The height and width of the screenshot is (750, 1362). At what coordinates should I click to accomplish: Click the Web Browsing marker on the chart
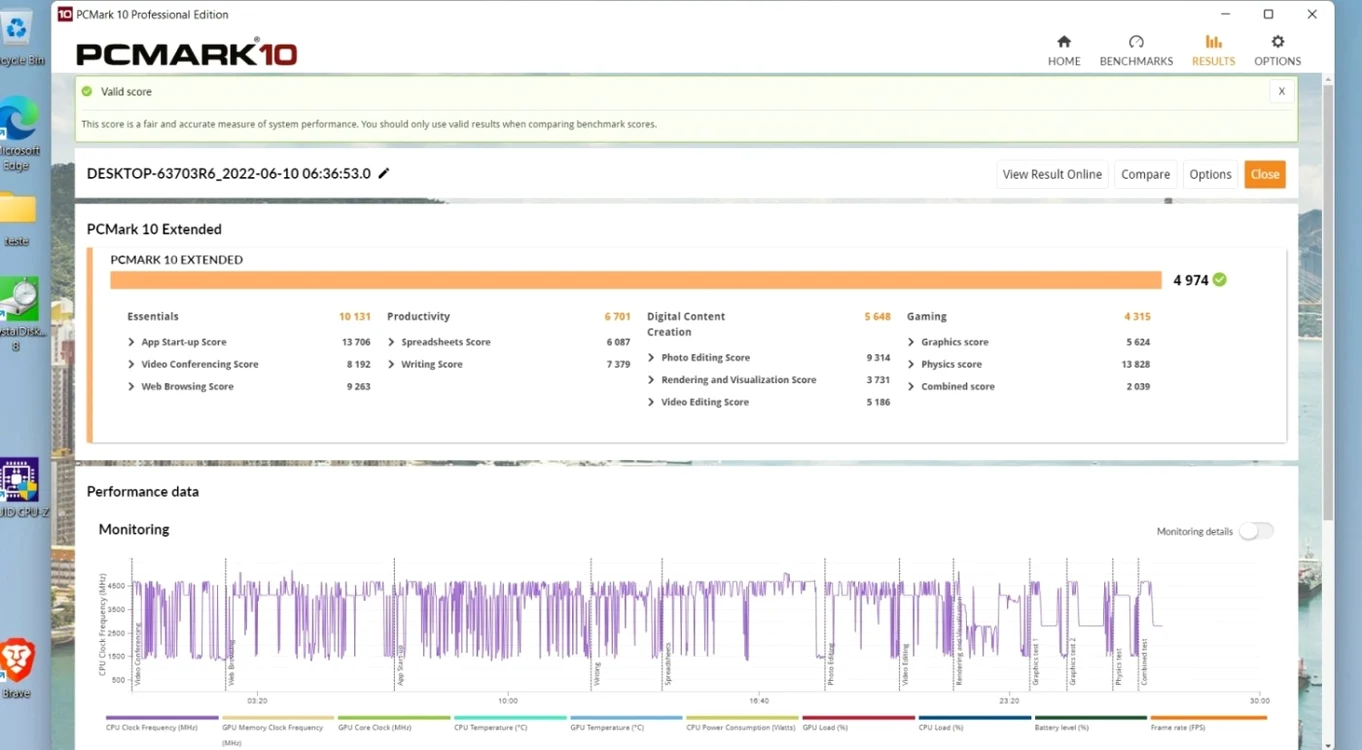[231, 662]
